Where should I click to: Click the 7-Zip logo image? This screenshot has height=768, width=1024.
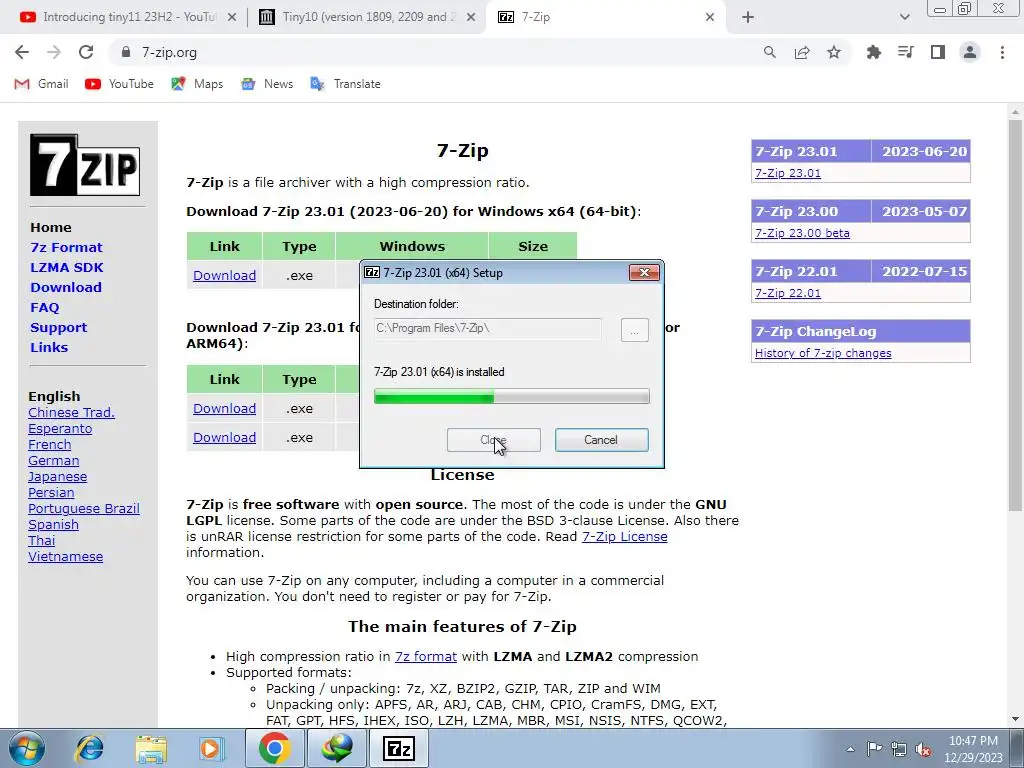tap(85, 165)
